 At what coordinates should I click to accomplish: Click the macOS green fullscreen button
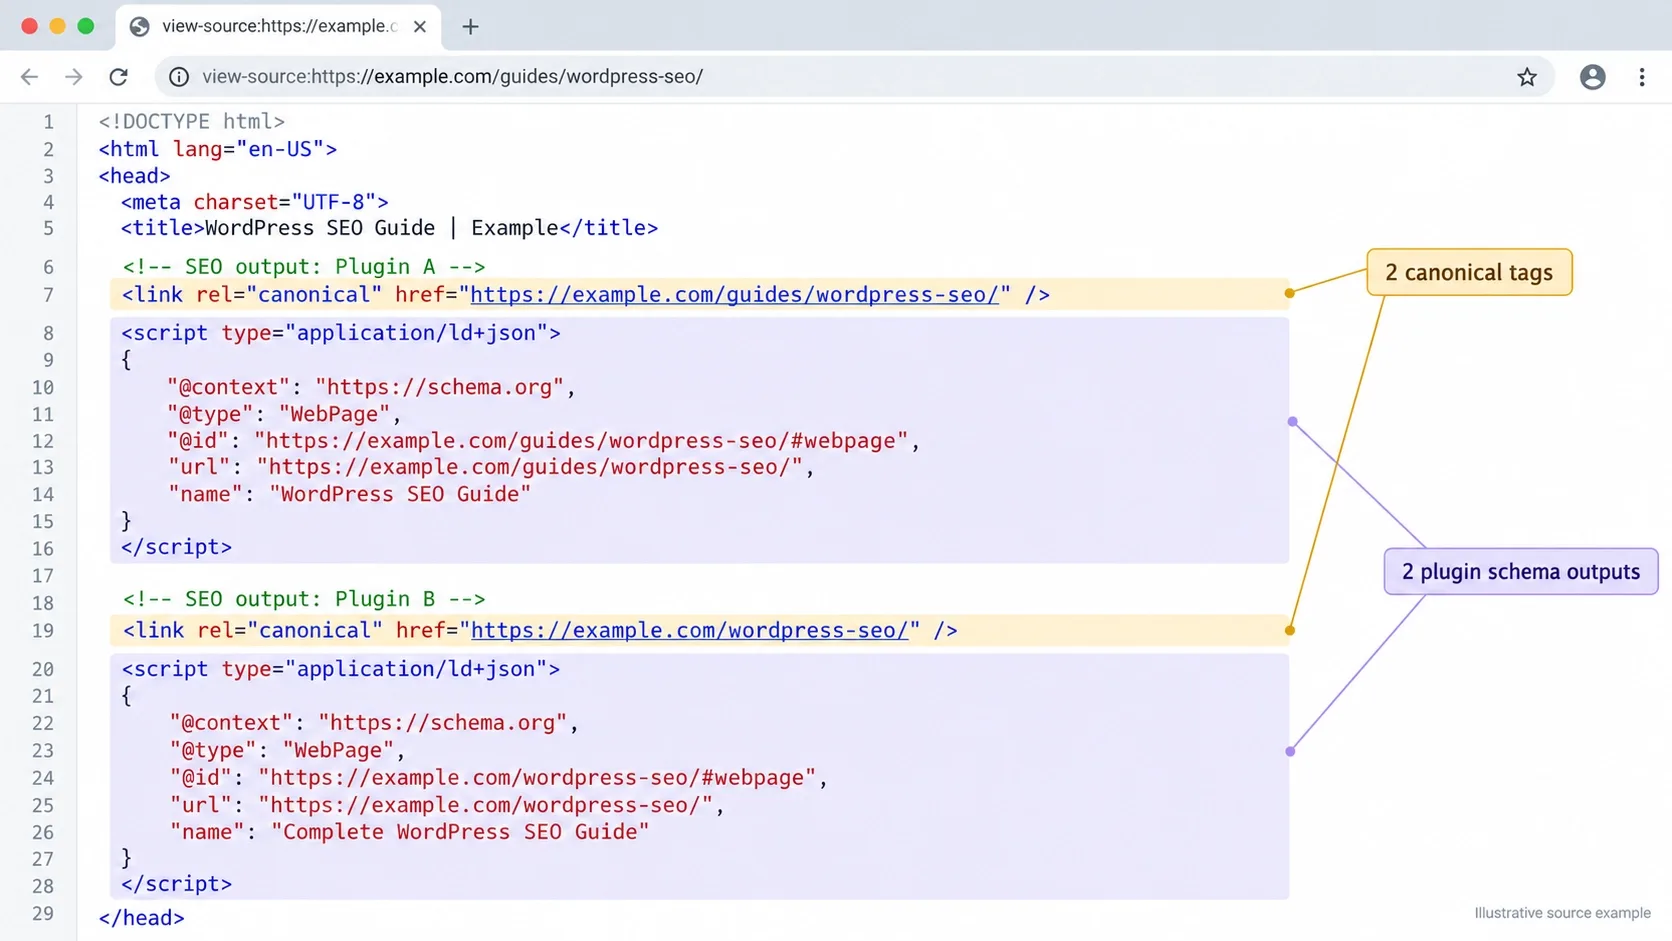[86, 26]
